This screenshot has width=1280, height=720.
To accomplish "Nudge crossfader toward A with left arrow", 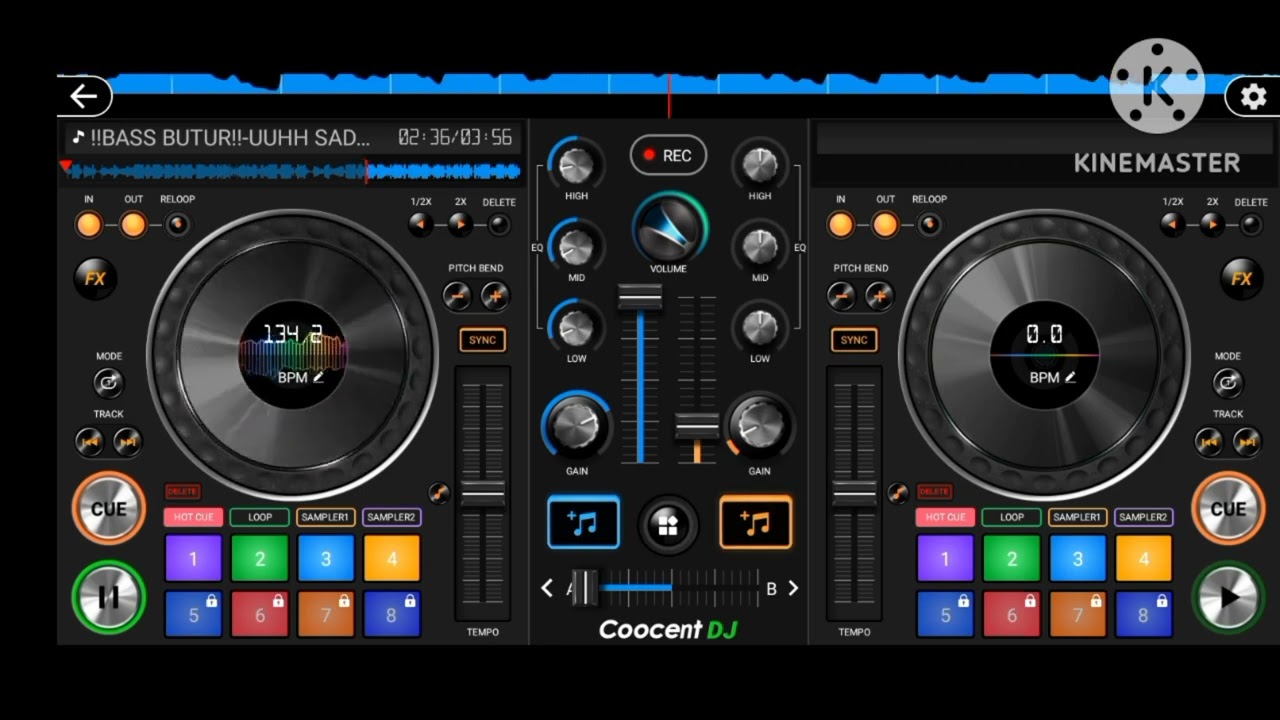I will (x=547, y=588).
